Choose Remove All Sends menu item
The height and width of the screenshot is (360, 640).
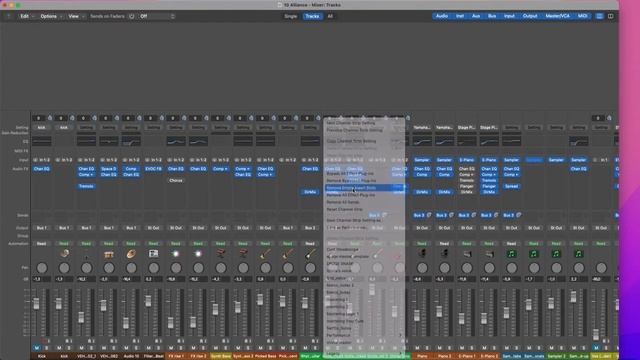364,202
